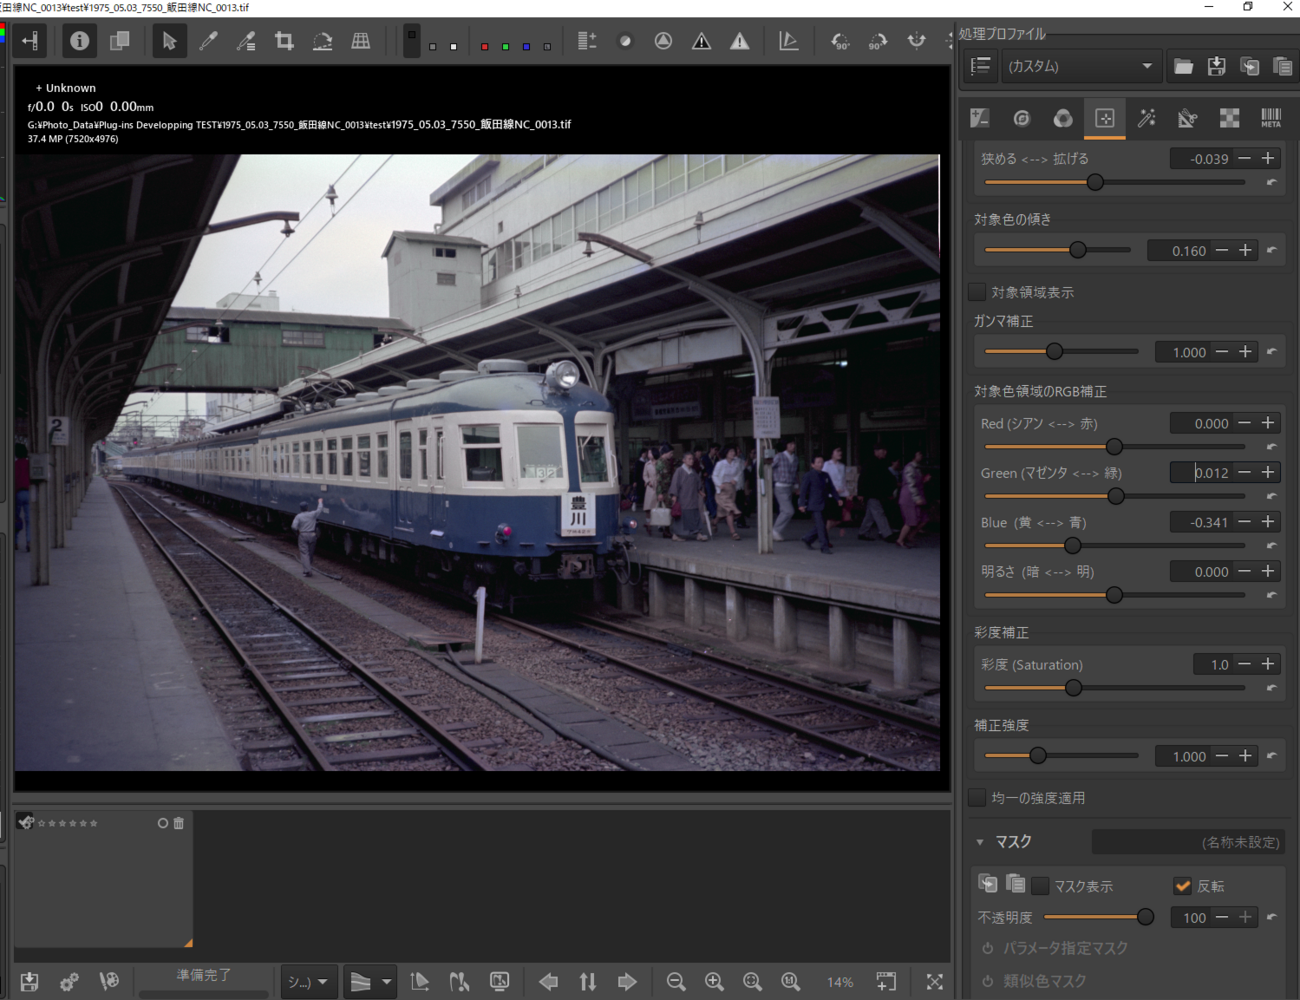Select the Crop tool in the toolbar
The image size is (1300, 1000).
click(x=284, y=41)
